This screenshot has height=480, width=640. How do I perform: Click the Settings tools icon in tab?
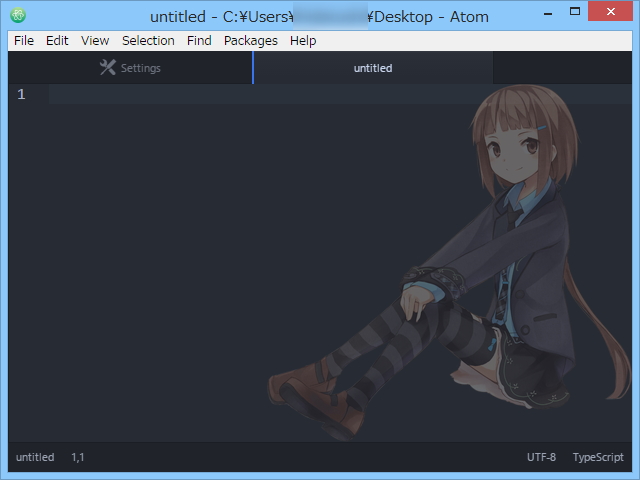click(108, 68)
